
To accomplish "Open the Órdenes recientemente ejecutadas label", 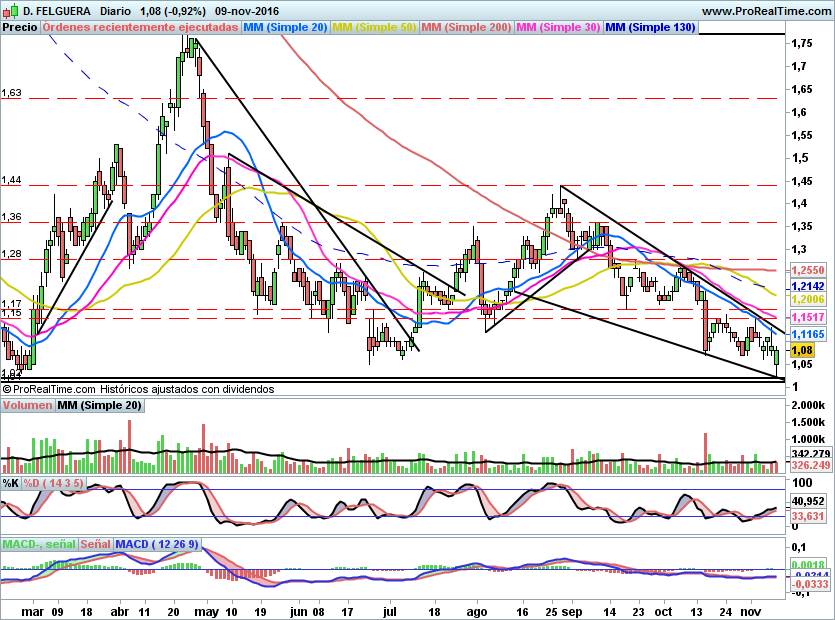I will point(141,28).
